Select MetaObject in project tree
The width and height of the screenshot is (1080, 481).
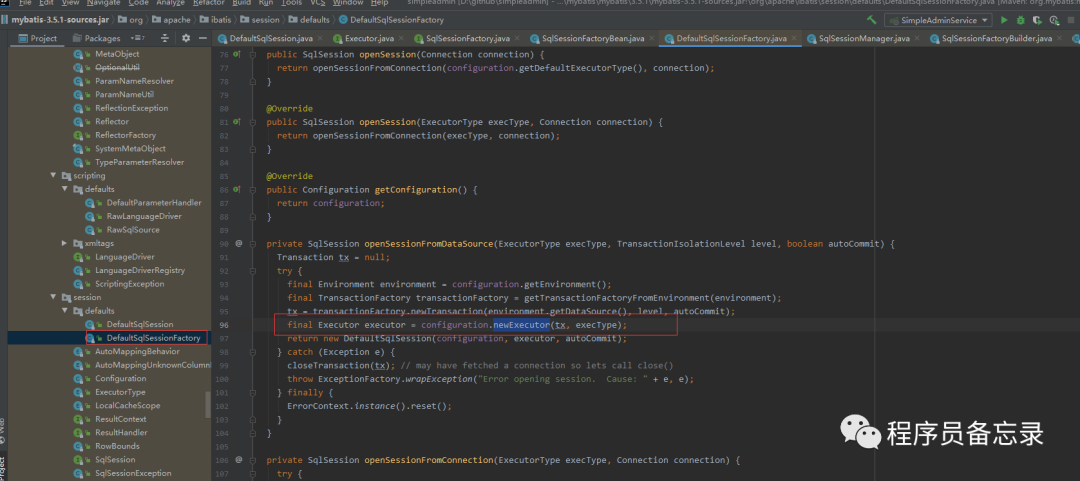click(x=117, y=54)
